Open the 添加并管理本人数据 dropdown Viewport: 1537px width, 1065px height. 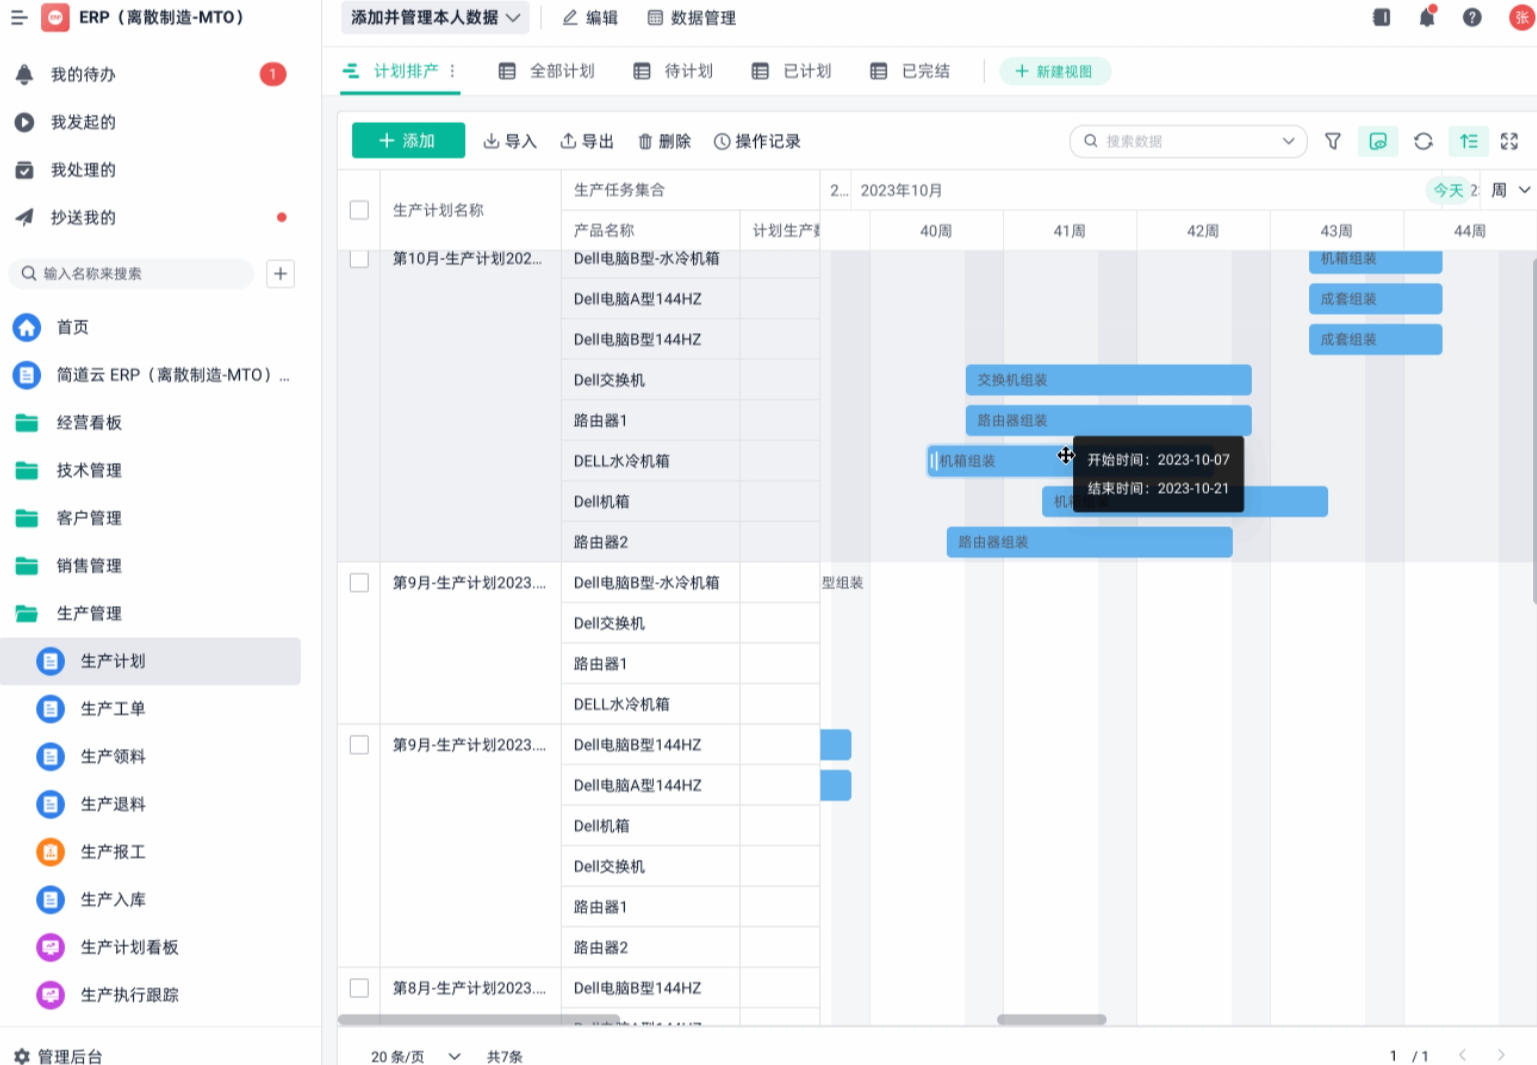435,17
